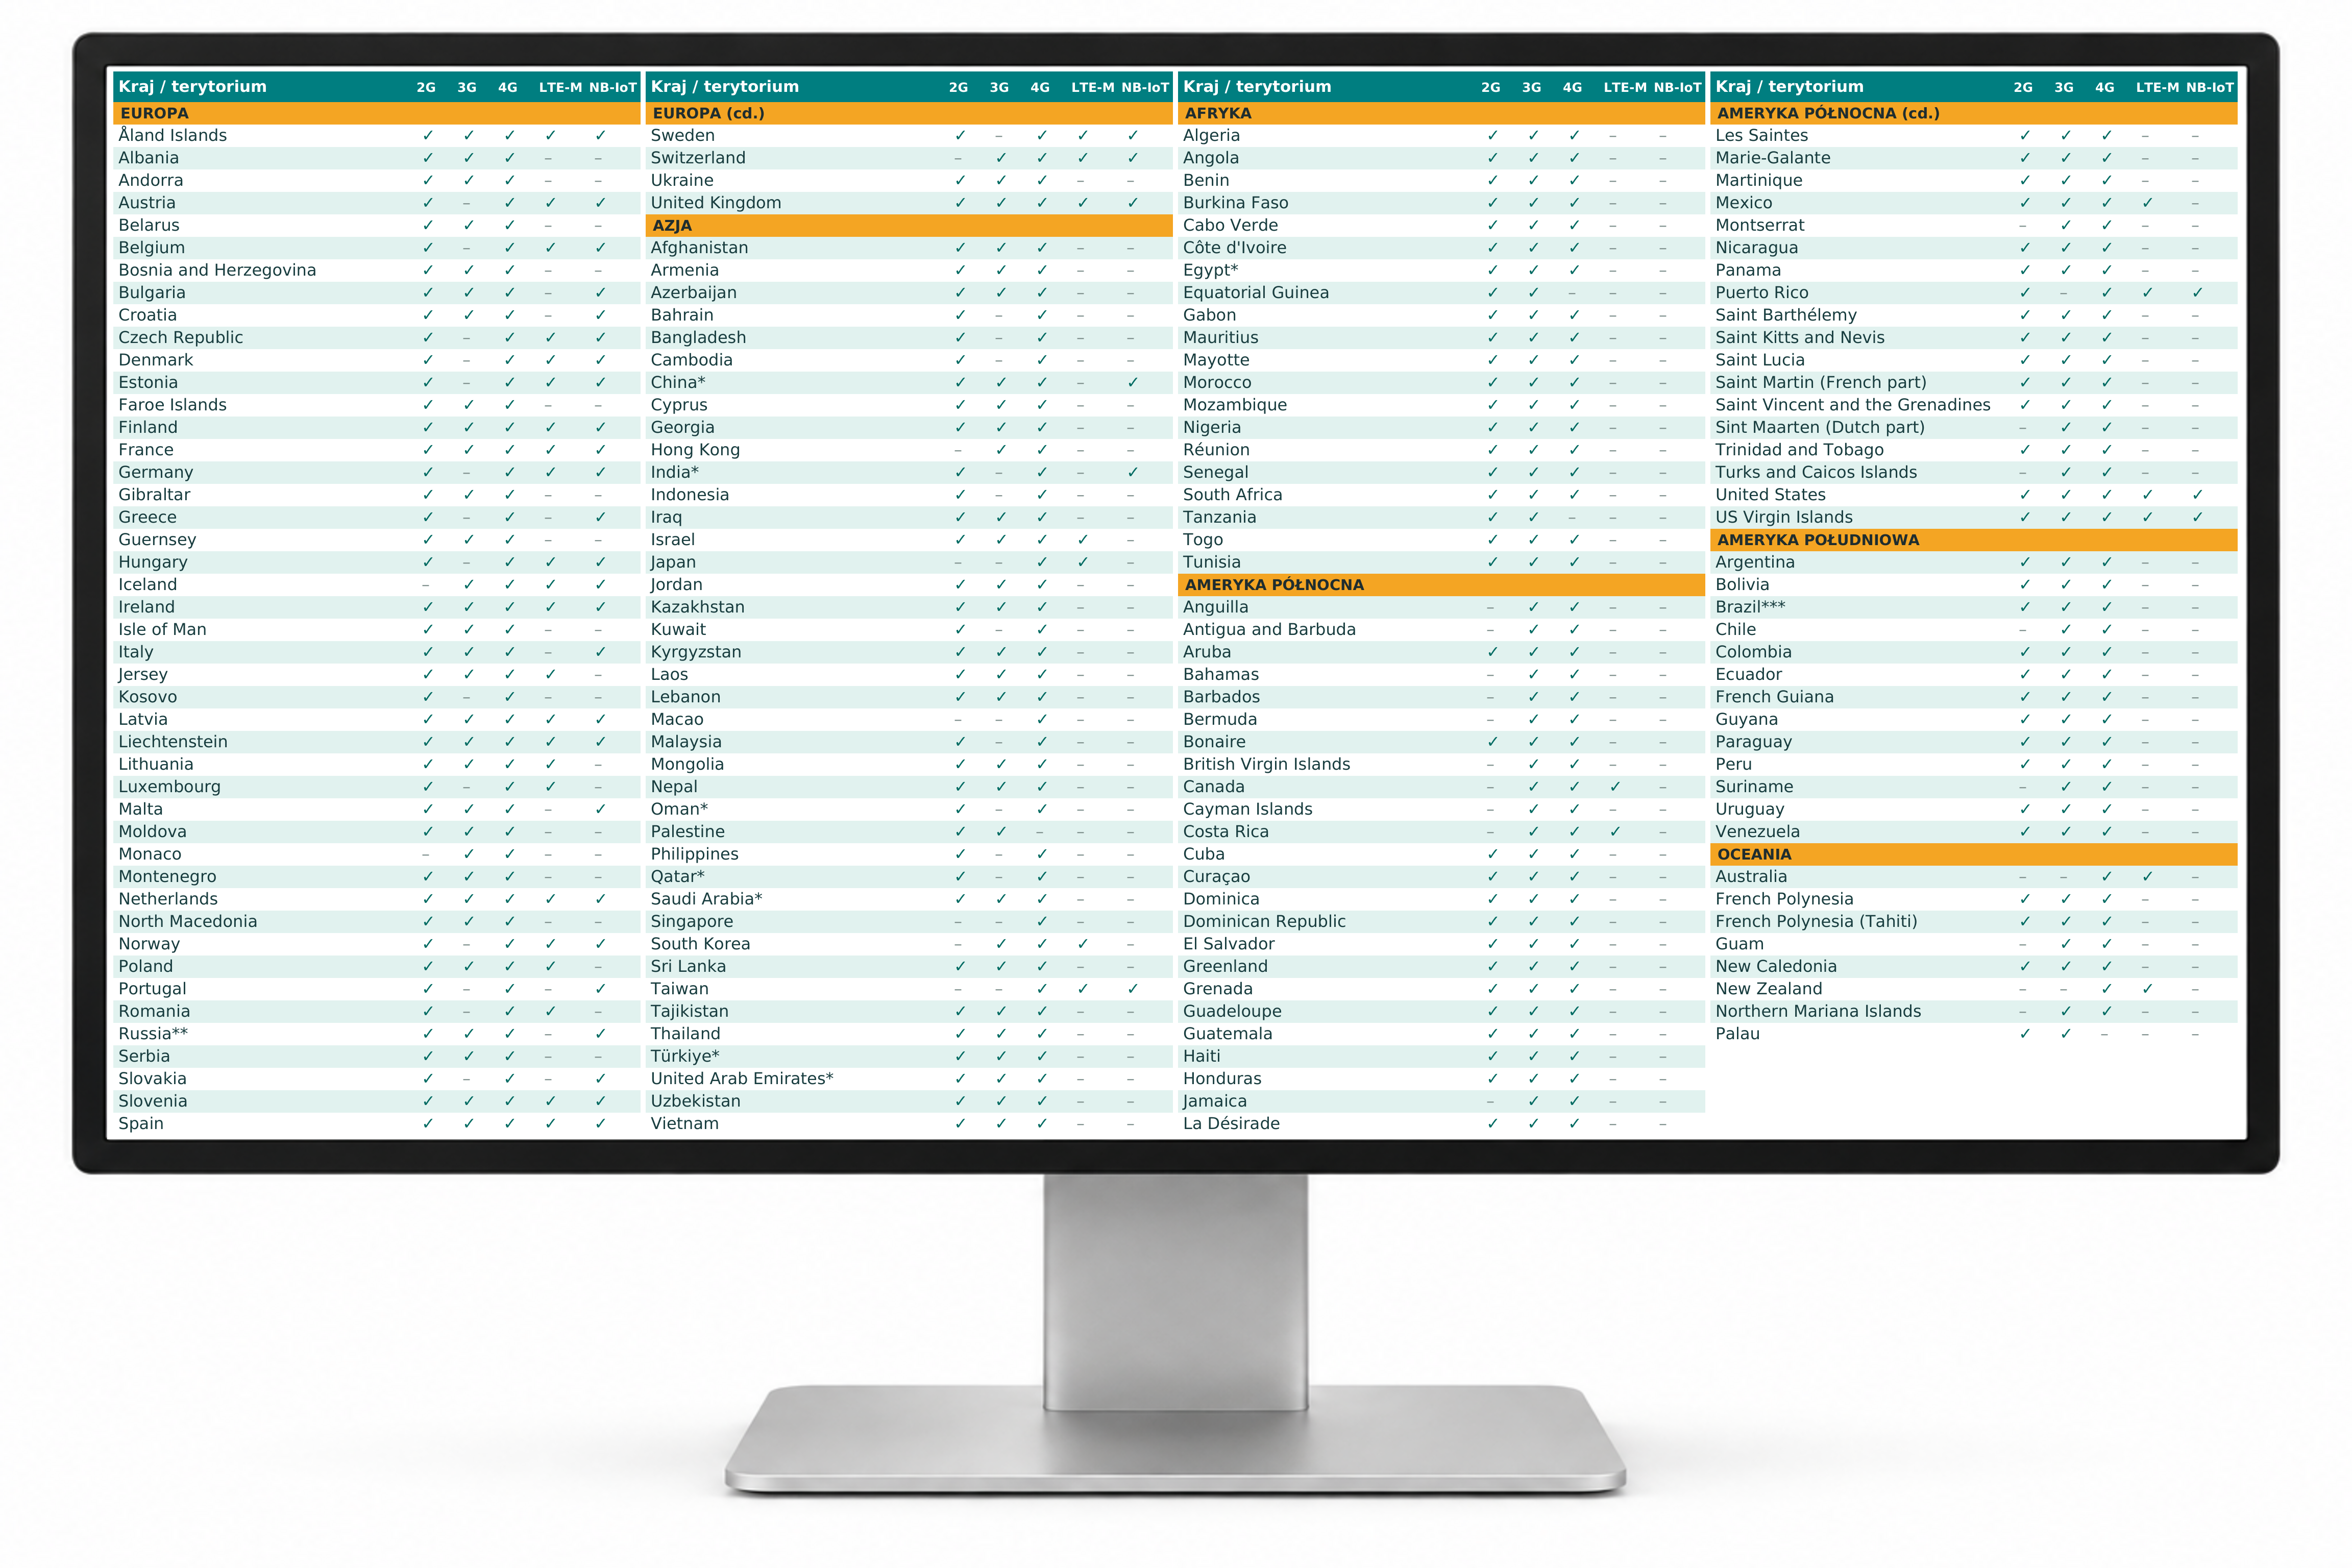Image resolution: width=2352 pixels, height=1568 pixels.
Task: Click the LTE-M checkmark for Mexico
Action: 2148,203
